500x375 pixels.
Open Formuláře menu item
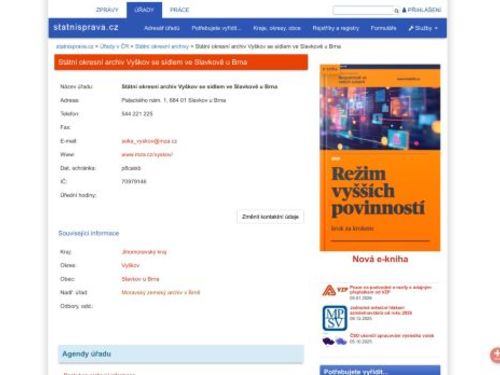[x=383, y=28]
